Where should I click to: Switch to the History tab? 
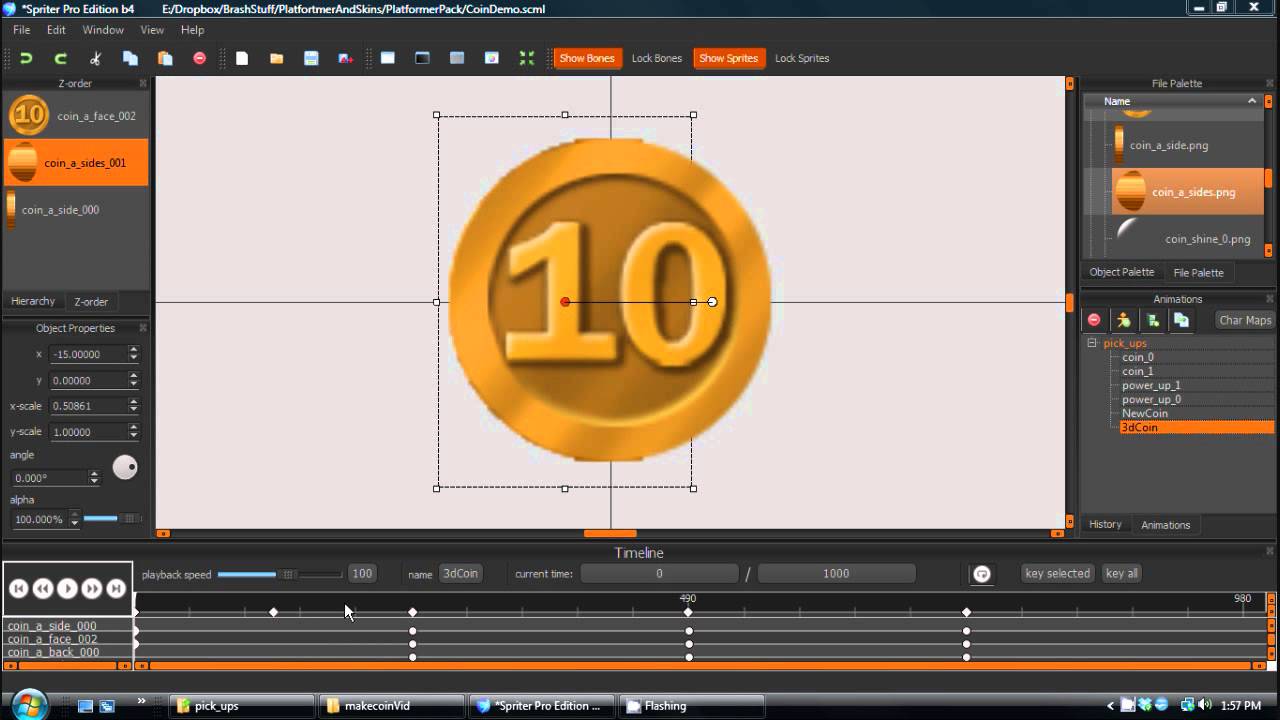point(1105,524)
